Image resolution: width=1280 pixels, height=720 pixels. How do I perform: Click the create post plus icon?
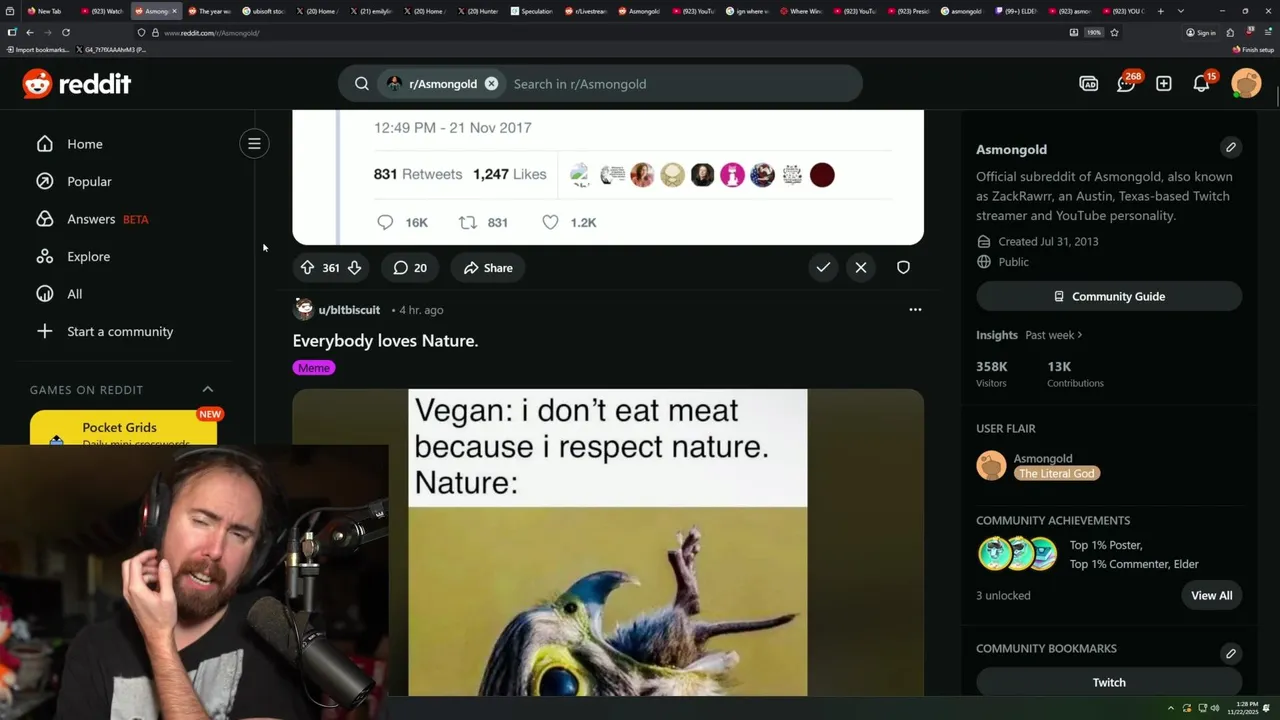pyautogui.click(x=1164, y=84)
